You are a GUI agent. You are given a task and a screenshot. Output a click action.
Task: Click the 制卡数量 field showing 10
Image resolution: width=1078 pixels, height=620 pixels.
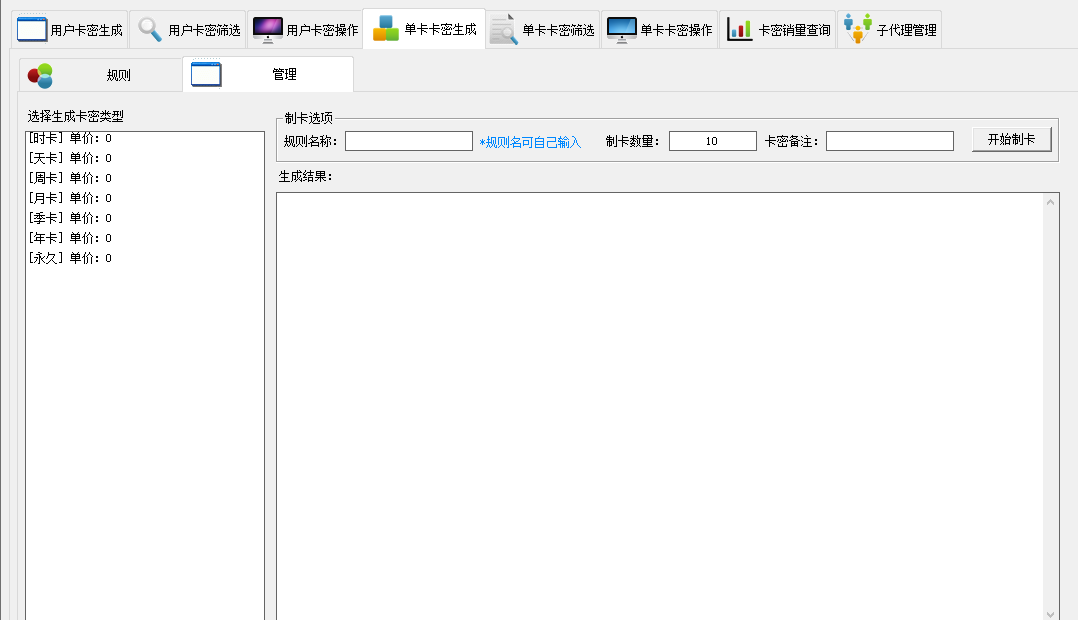click(712, 142)
